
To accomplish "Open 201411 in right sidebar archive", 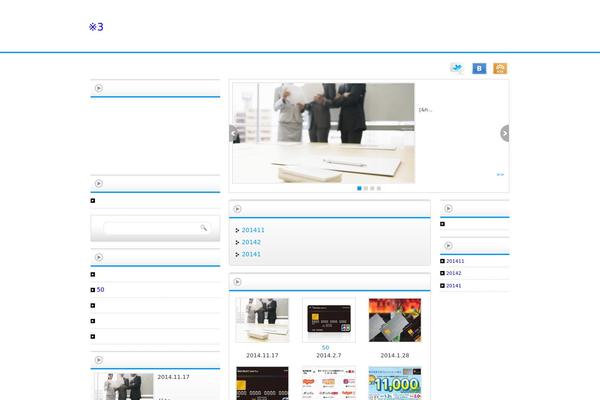I will [x=455, y=261].
